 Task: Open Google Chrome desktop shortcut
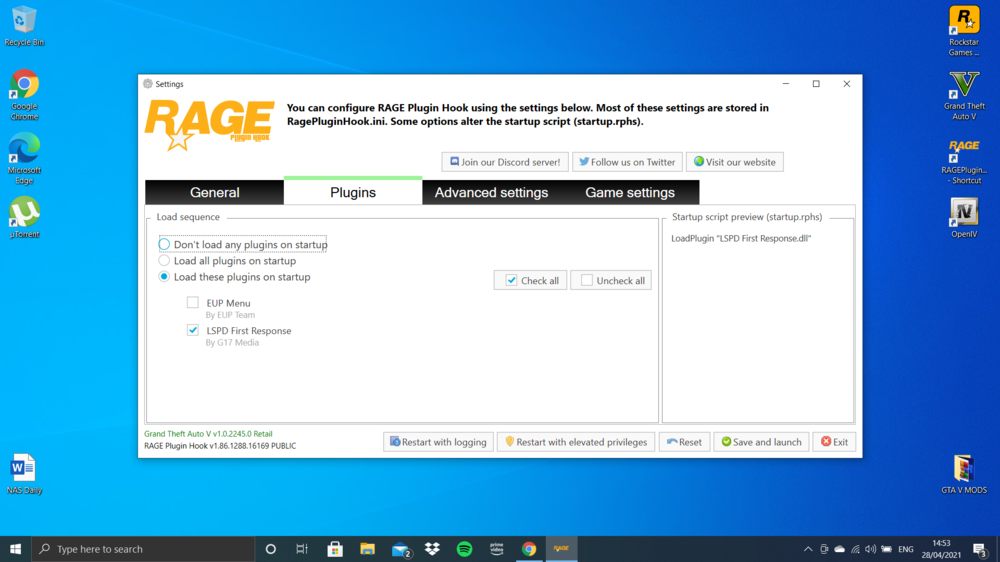pyautogui.click(x=24, y=94)
